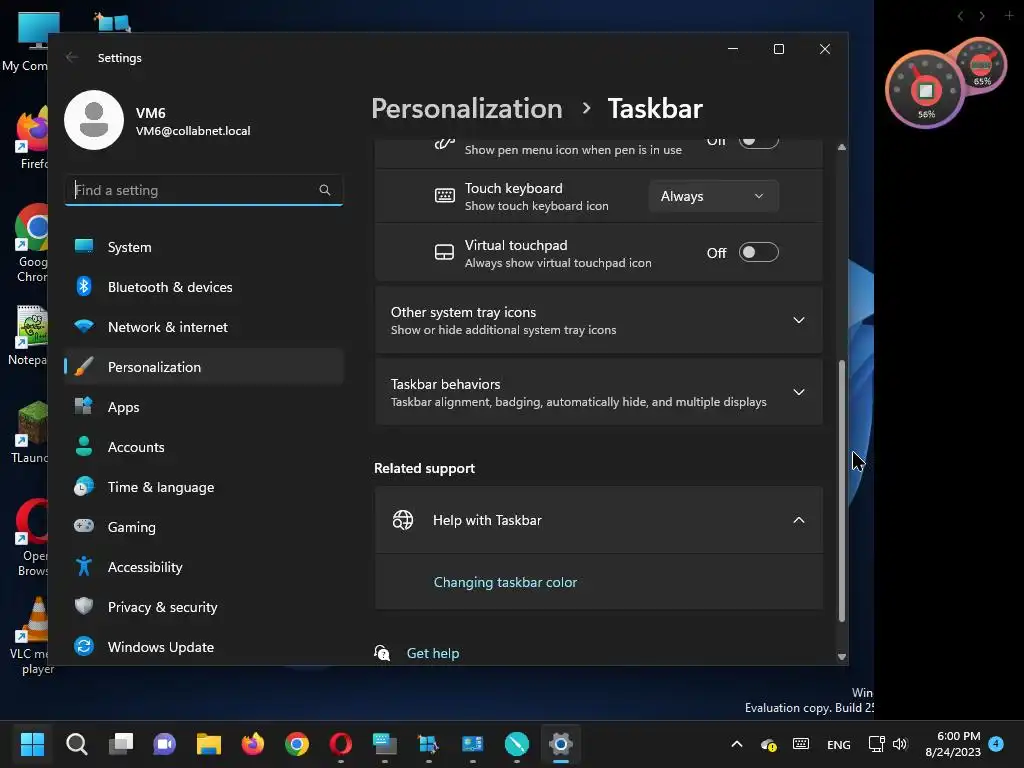This screenshot has width=1024, height=768.
Task: Switch to the Settings gear taskbar icon
Action: tap(561, 744)
